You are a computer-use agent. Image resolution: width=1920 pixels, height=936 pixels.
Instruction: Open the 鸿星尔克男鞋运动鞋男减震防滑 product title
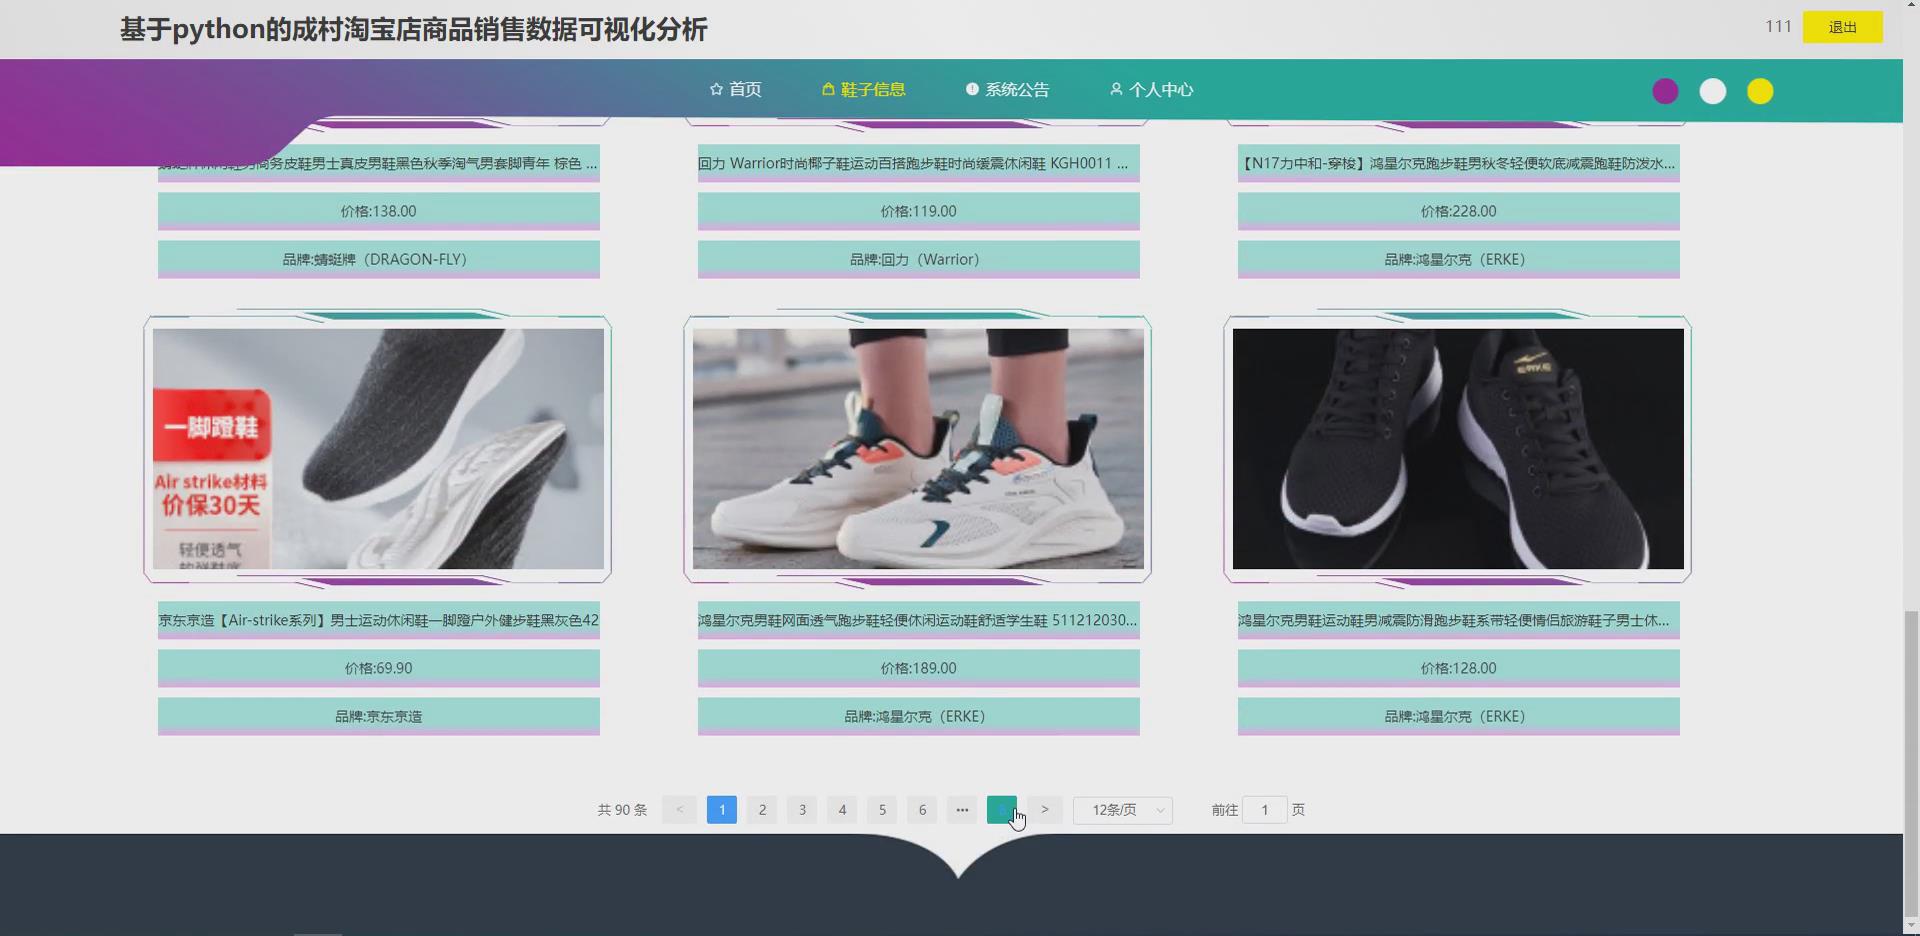[1459, 620]
